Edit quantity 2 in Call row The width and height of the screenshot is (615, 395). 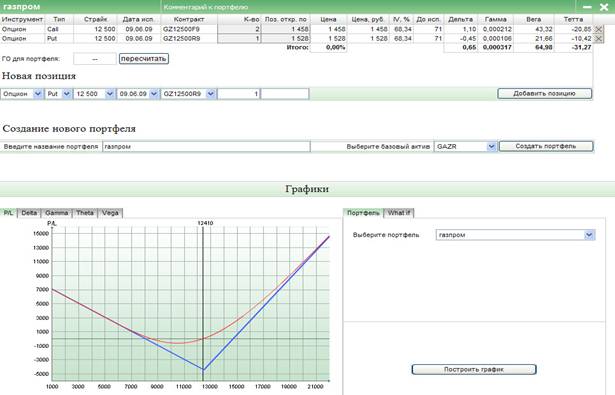click(239, 29)
